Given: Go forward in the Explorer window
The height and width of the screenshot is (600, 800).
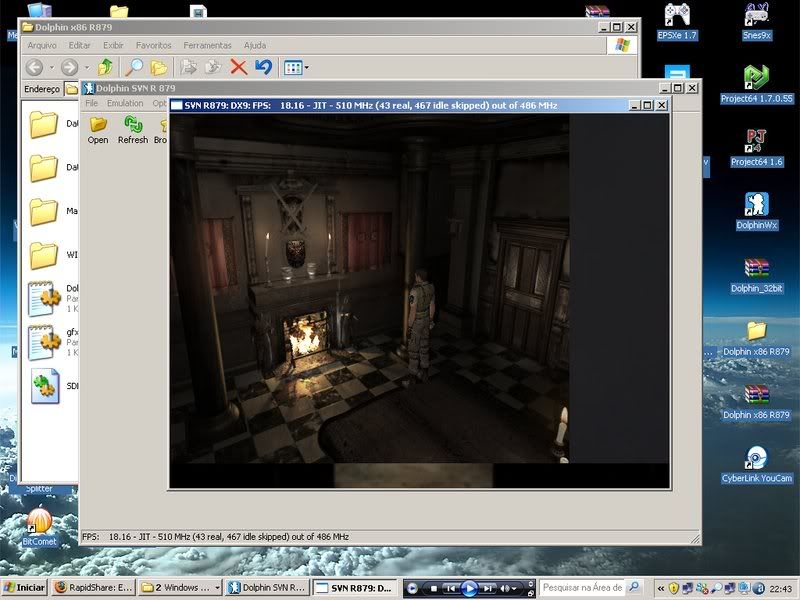Looking at the screenshot, I should tap(69, 67).
